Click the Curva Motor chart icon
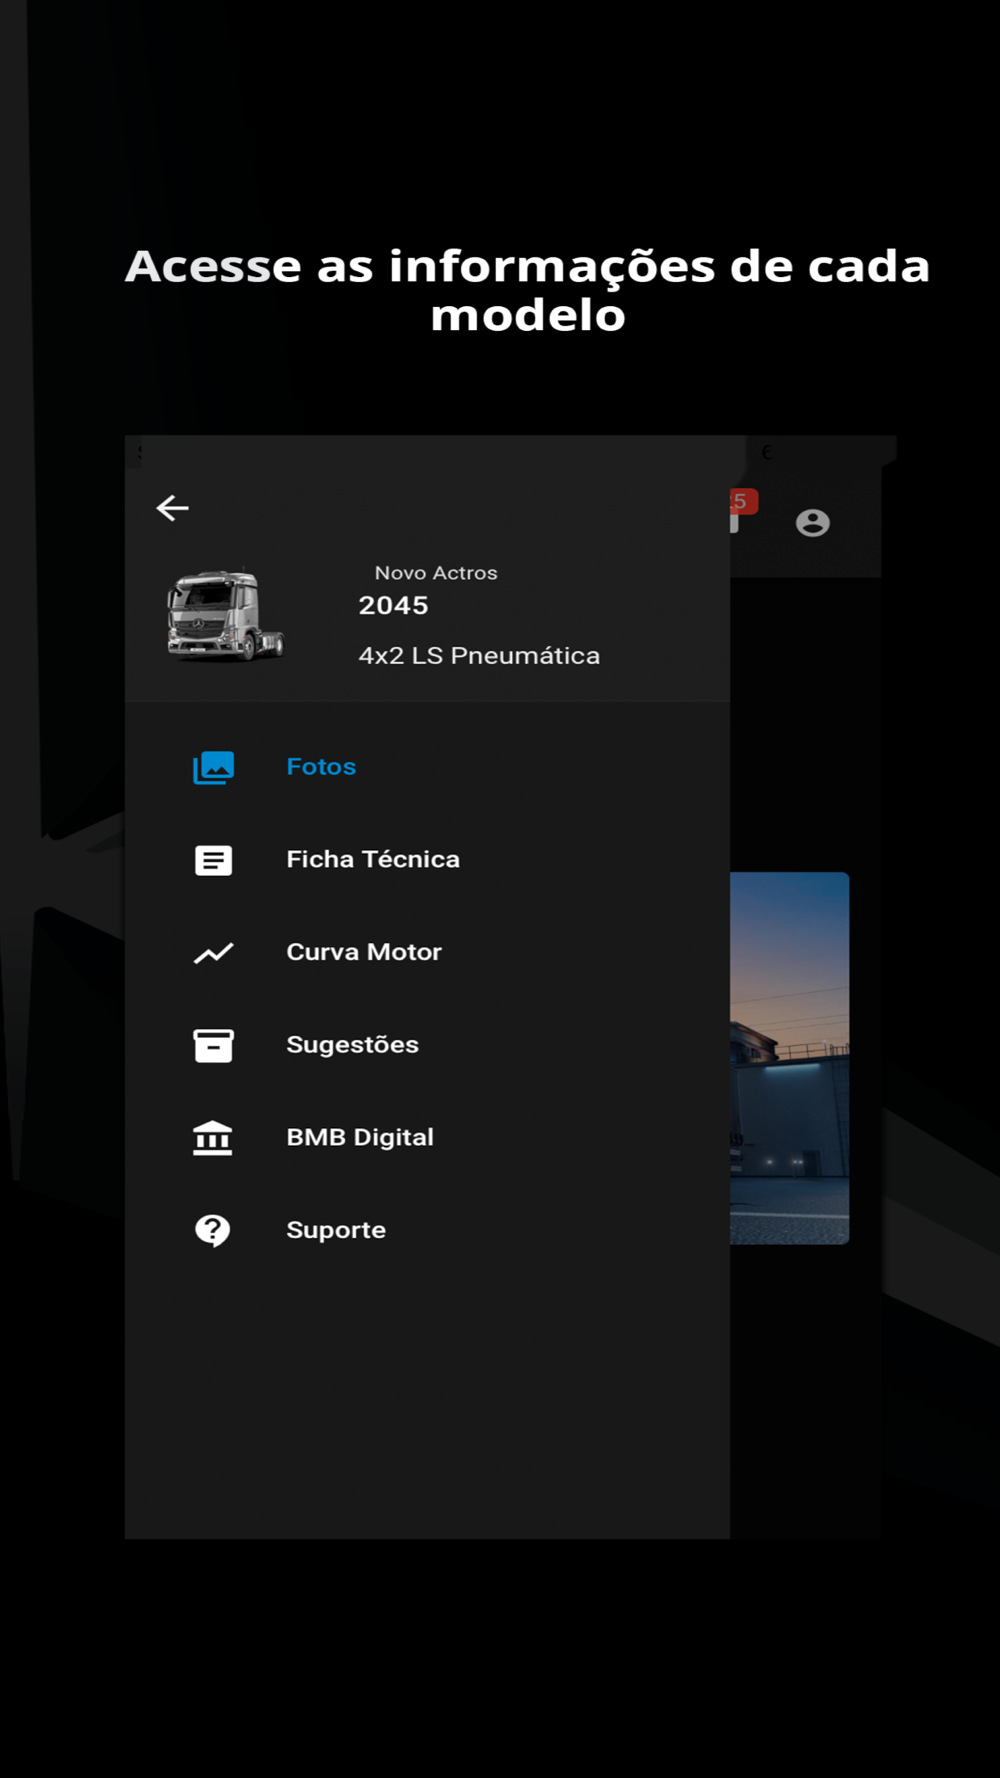 pyautogui.click(x=213, y=953)
